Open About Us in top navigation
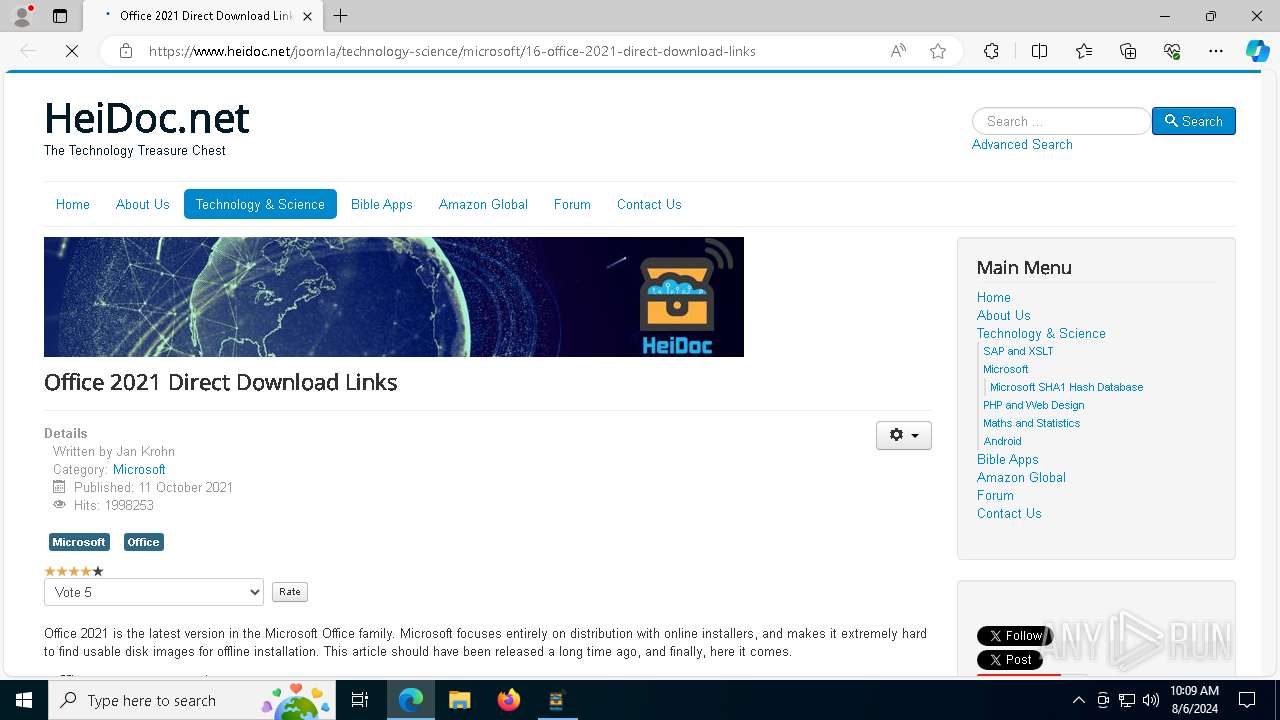This screenshot has width=1280, height=720. coord(143,204)
